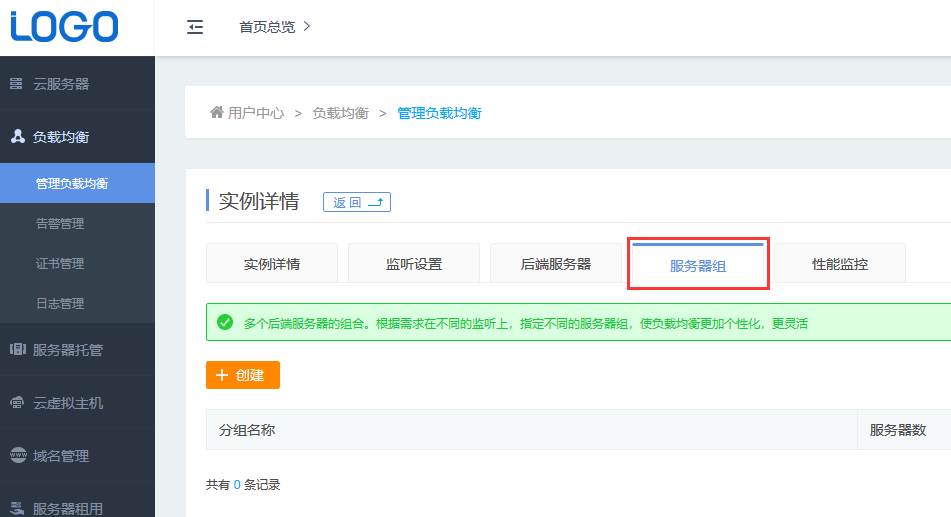Click the orange 创建 button
951x517 pixels.
point(243,375)
